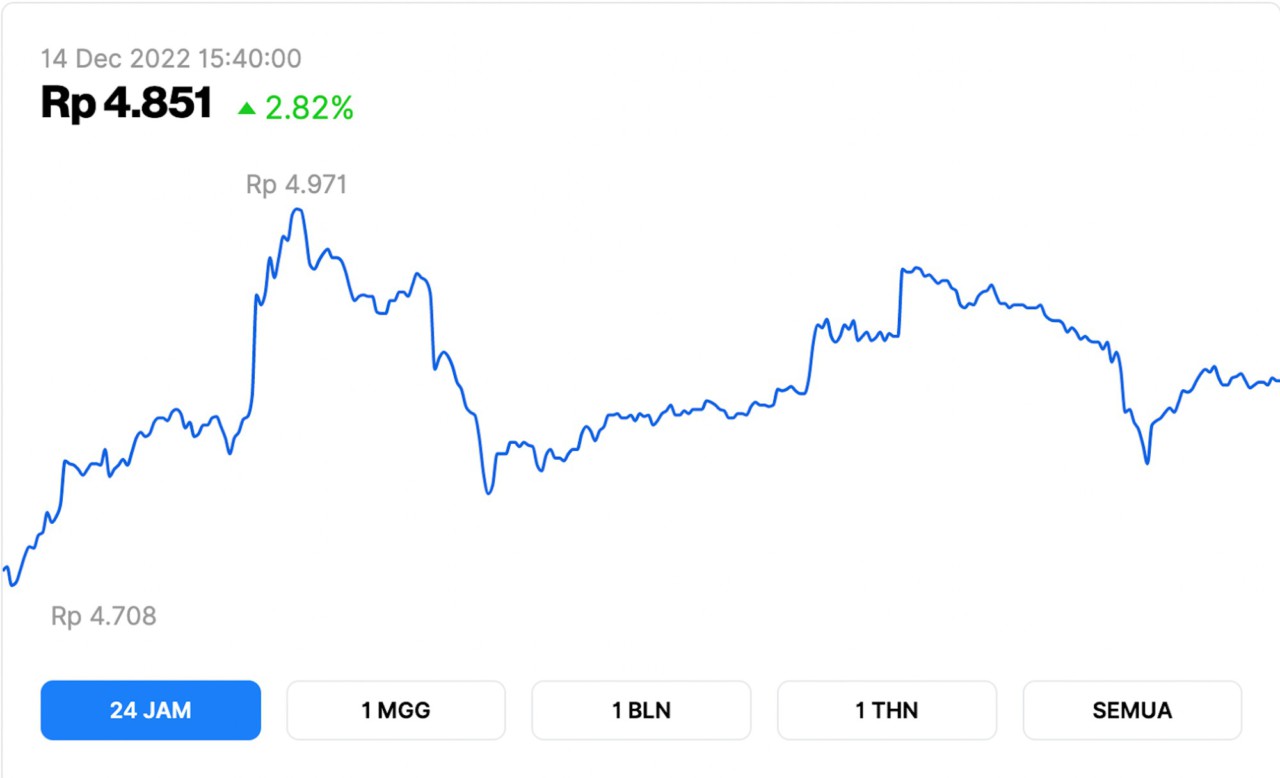Screen dimensions: 1280x778
Task: Open the 1 BLN chart view
Action: tap(640, 710)
